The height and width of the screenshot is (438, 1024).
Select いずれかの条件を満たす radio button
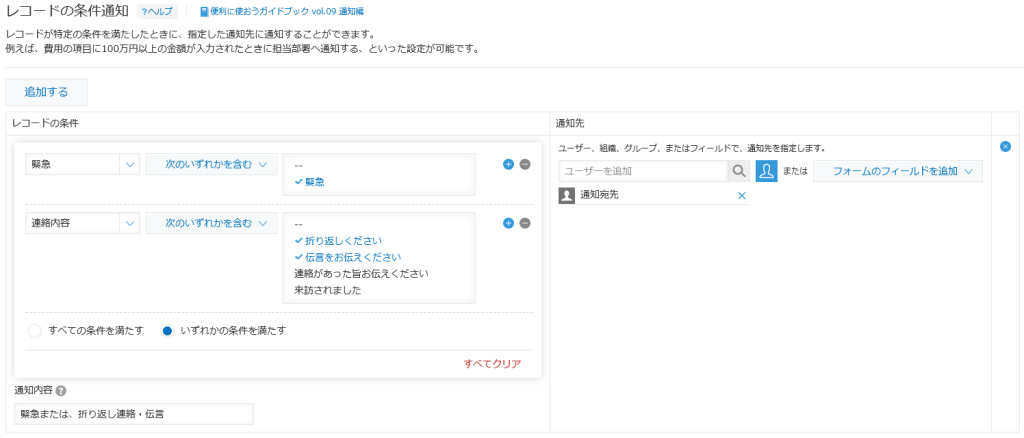point(168,331)
